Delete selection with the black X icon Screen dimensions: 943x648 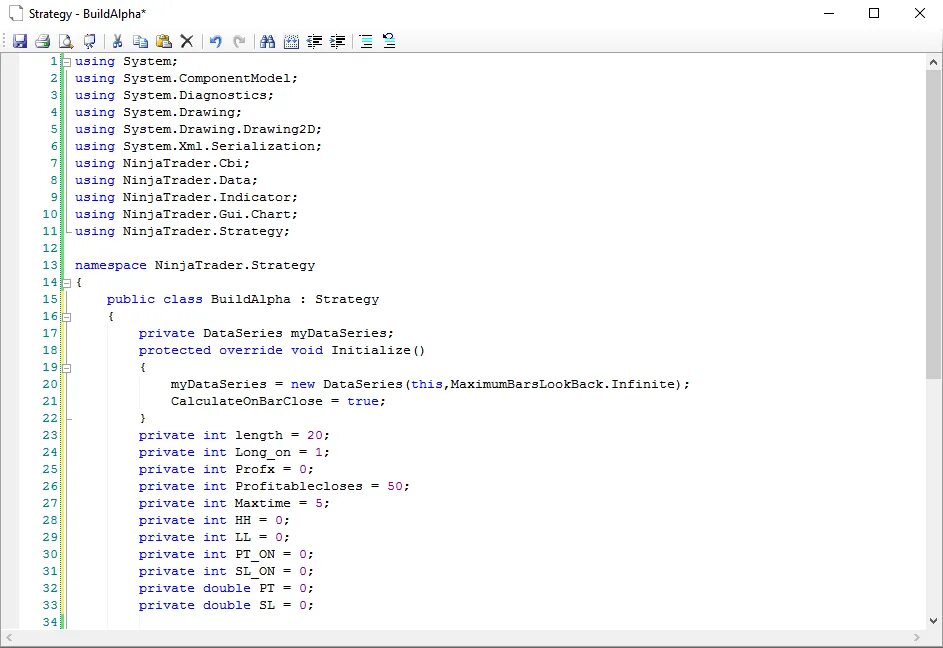pyautogui.click(x=187, y=41)
